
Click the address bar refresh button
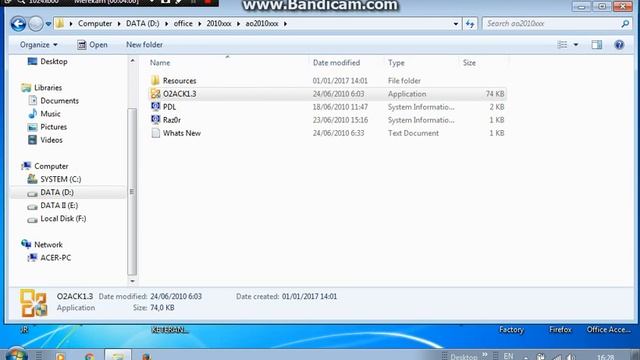point(470,24)
